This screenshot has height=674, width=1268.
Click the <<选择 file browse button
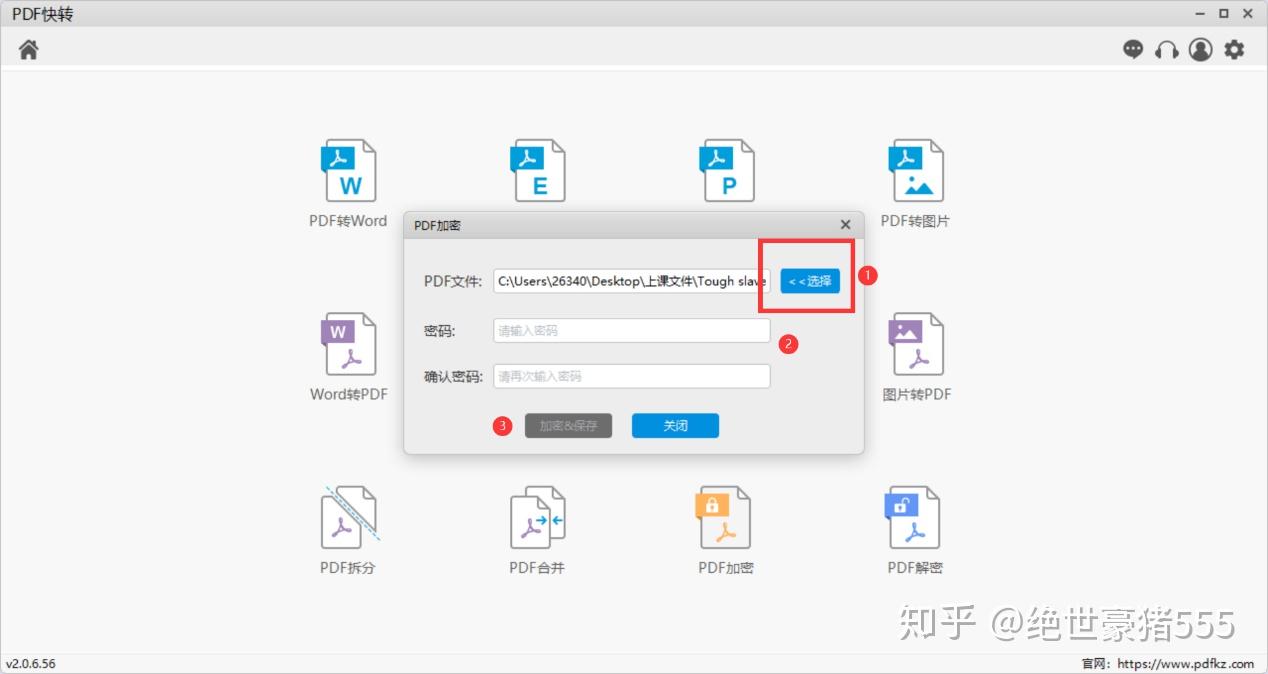click(x=810, y=281)
